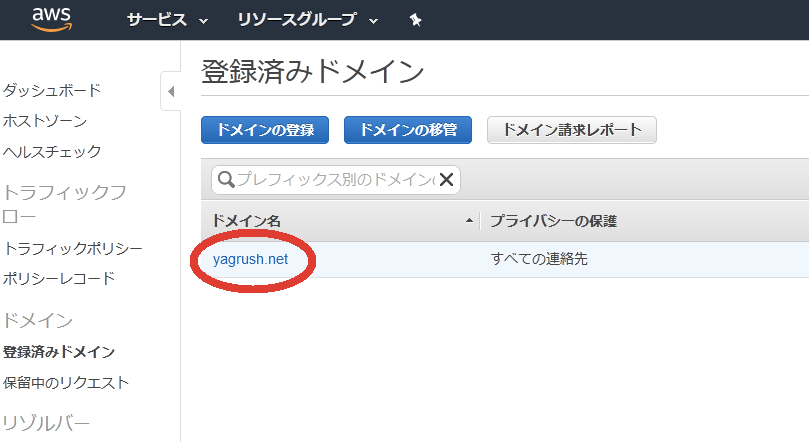This screenshot has height=442, width=809.
Task: Go to ダッシュボード in sidebar
Action: coord(52,90)
